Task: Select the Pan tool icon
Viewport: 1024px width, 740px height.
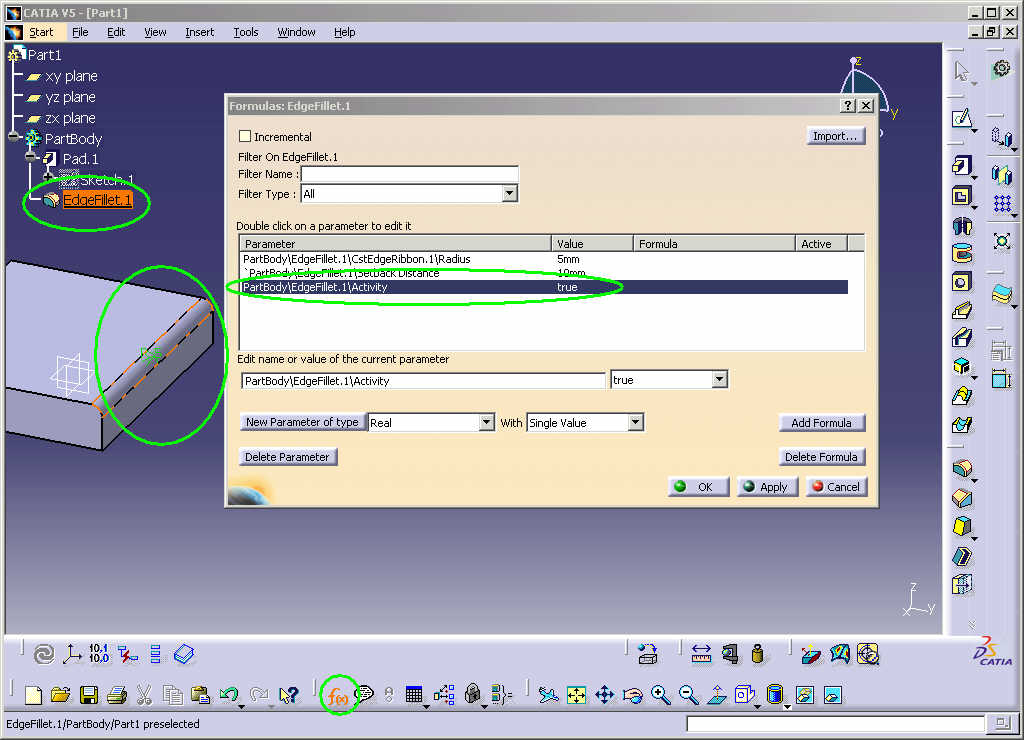Action: click(605, 695)
